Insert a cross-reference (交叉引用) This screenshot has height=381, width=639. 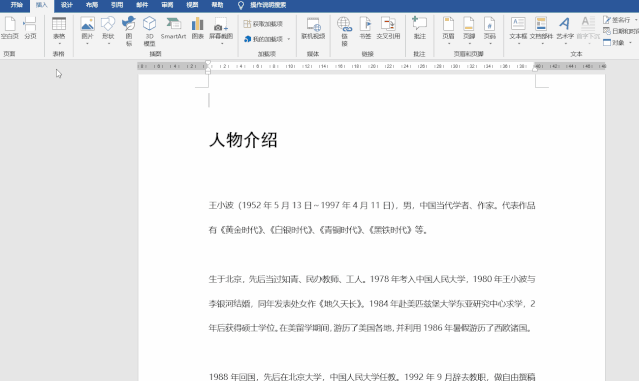388,28
